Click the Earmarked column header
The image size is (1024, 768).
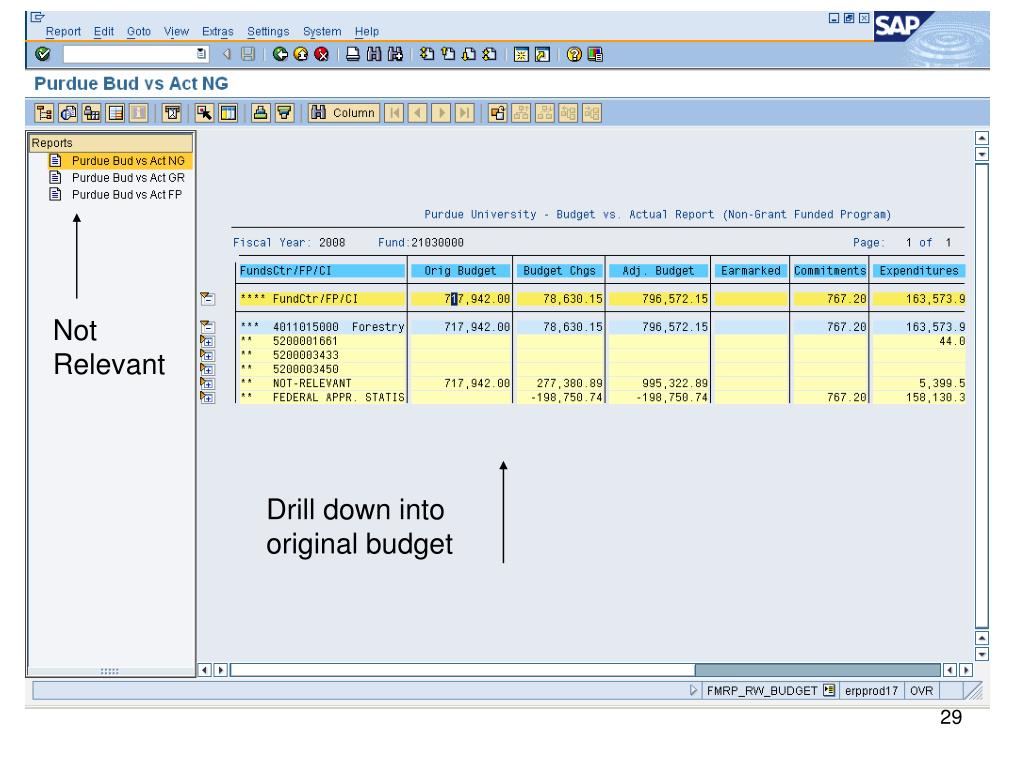coord(750,270)
